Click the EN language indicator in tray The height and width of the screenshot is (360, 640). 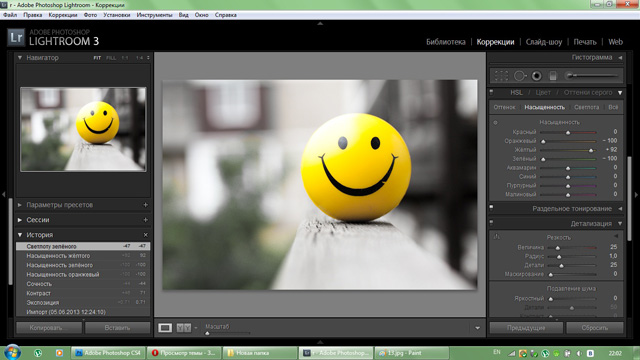[497, 352]
